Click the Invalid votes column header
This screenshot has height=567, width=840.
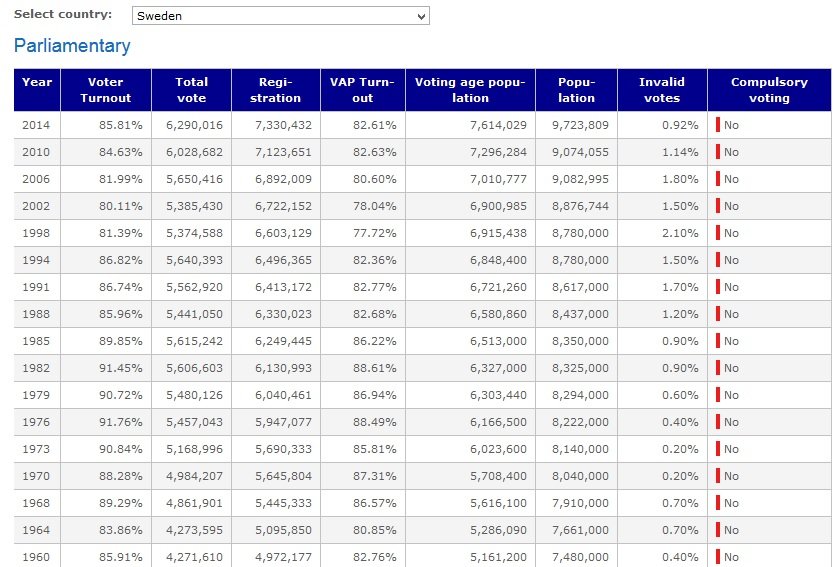[662, 89]
